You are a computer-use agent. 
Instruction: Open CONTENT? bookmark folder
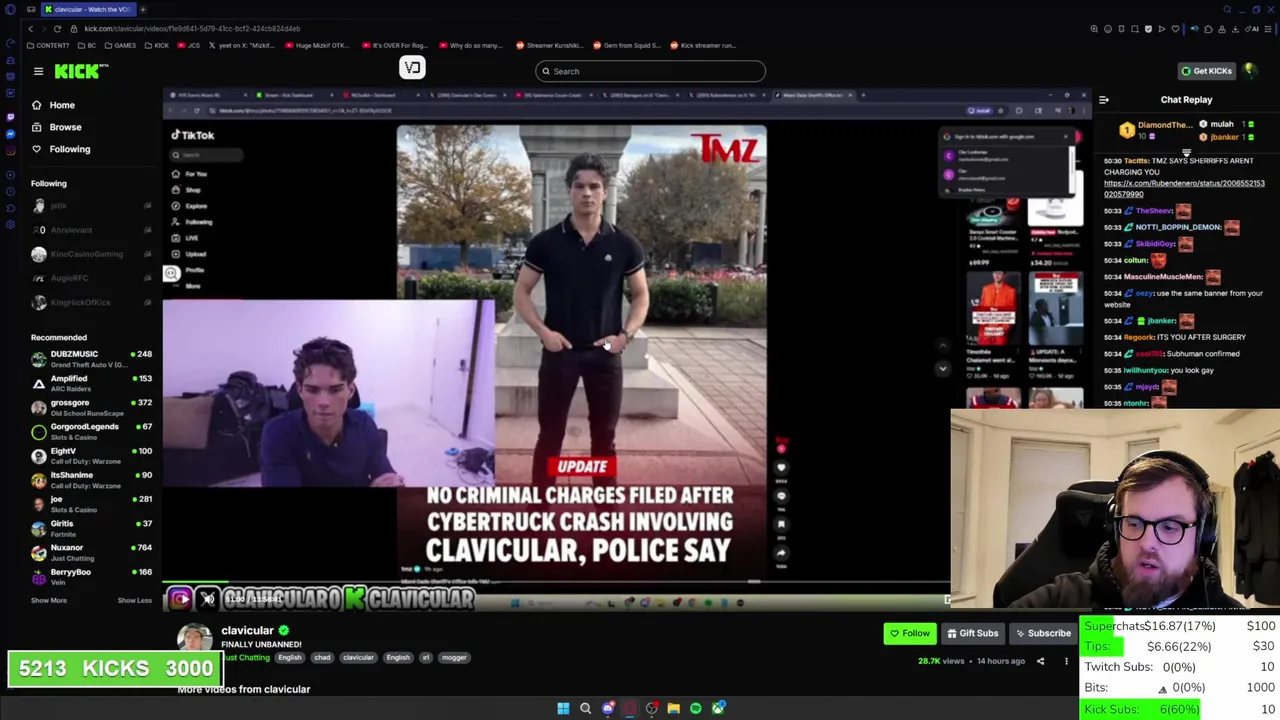pyautogui.click(x=48, y=45)
